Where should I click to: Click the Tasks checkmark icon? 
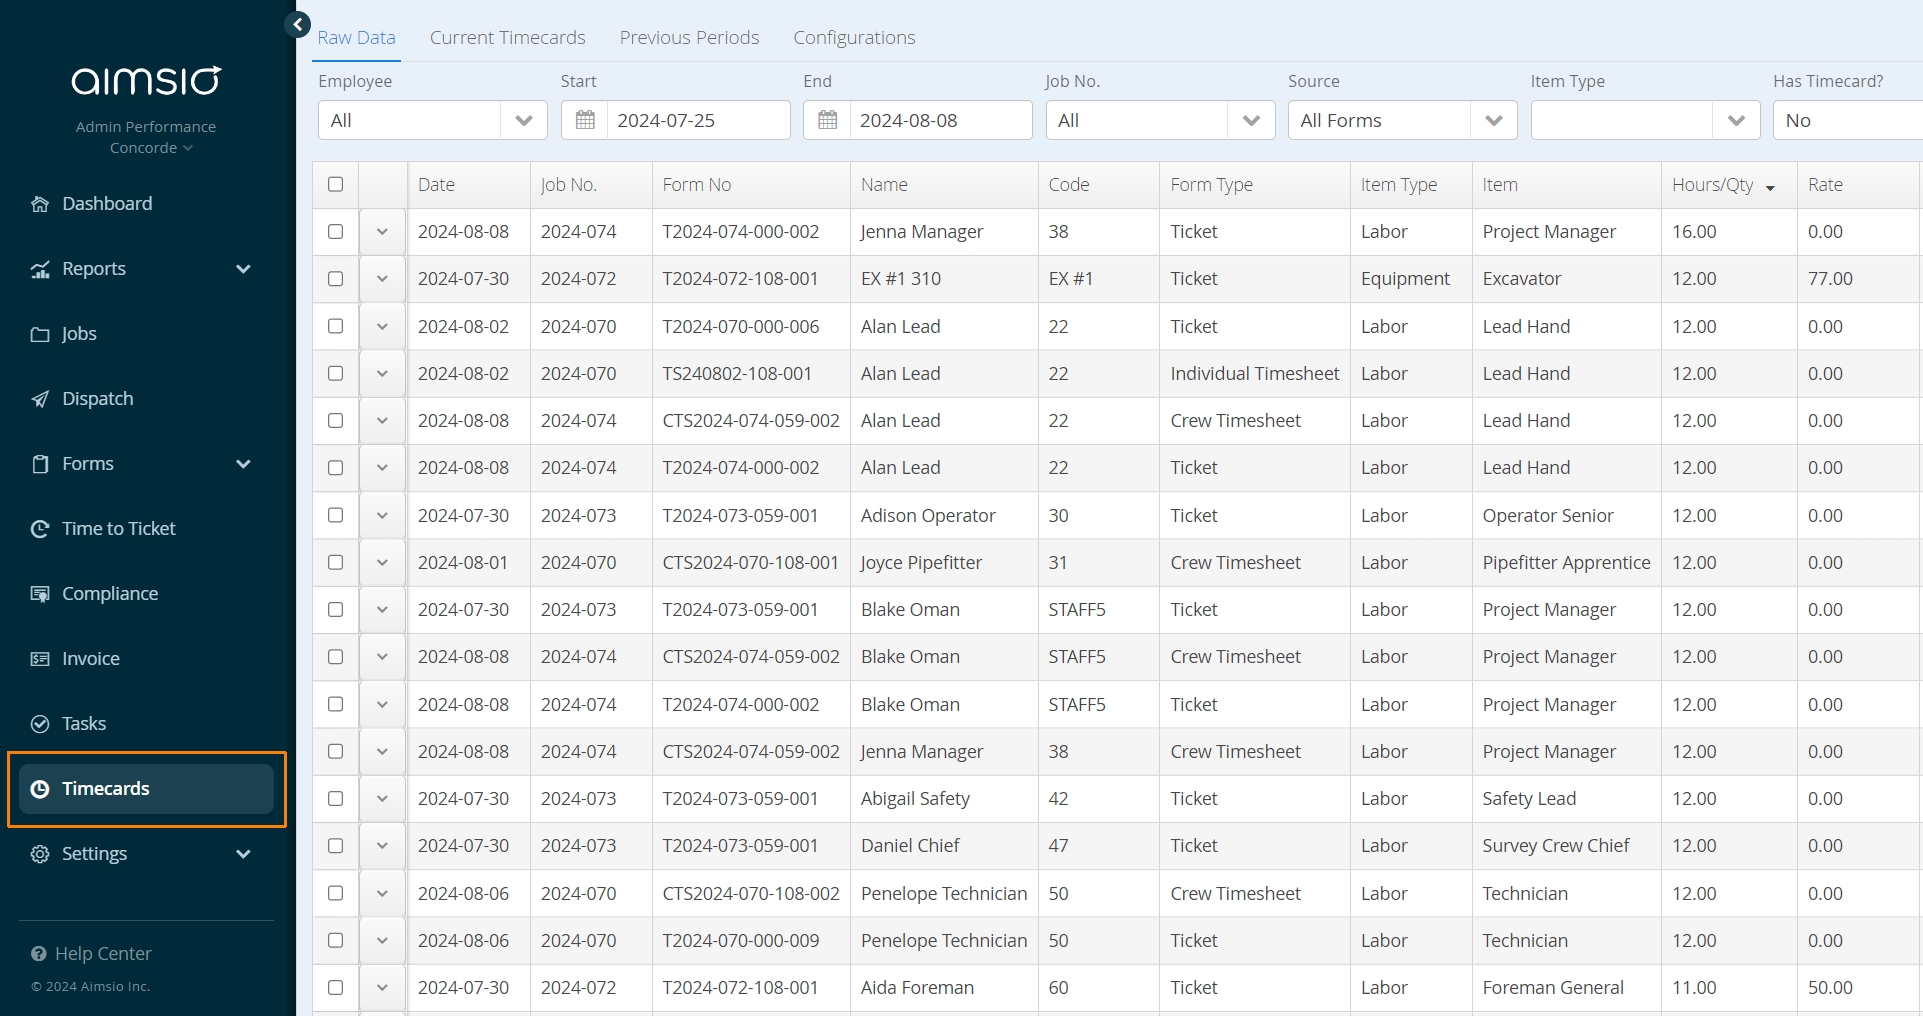[x=40, y=724]
